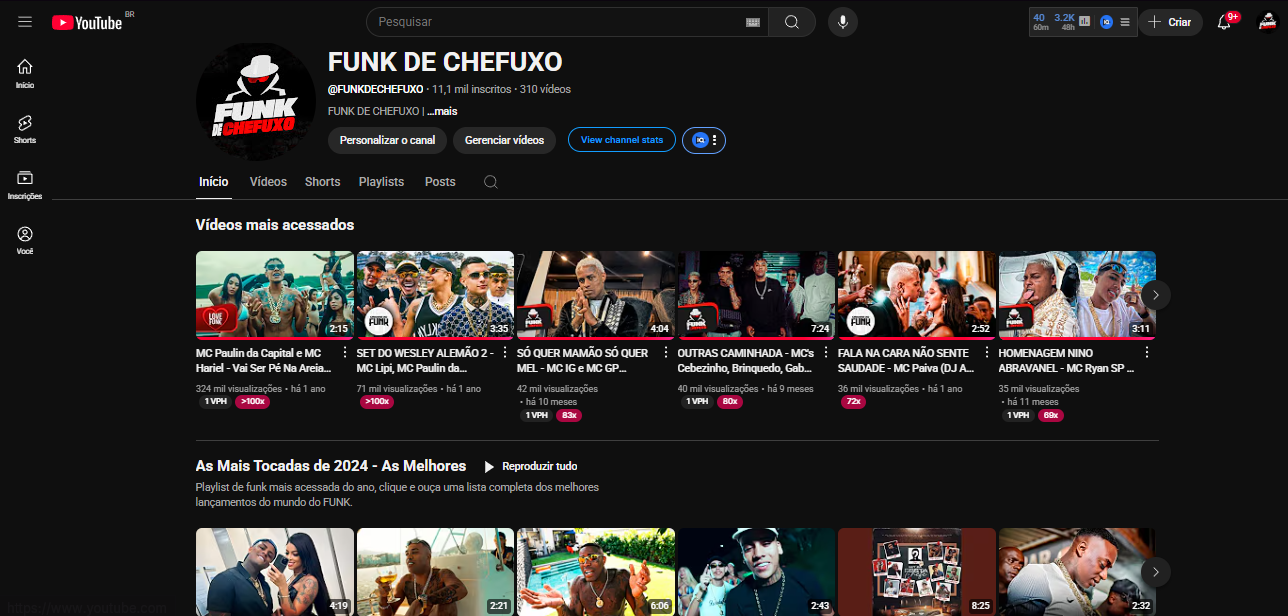Open the hamburger guide menu
1288x616 pixels.
(25, 22)
